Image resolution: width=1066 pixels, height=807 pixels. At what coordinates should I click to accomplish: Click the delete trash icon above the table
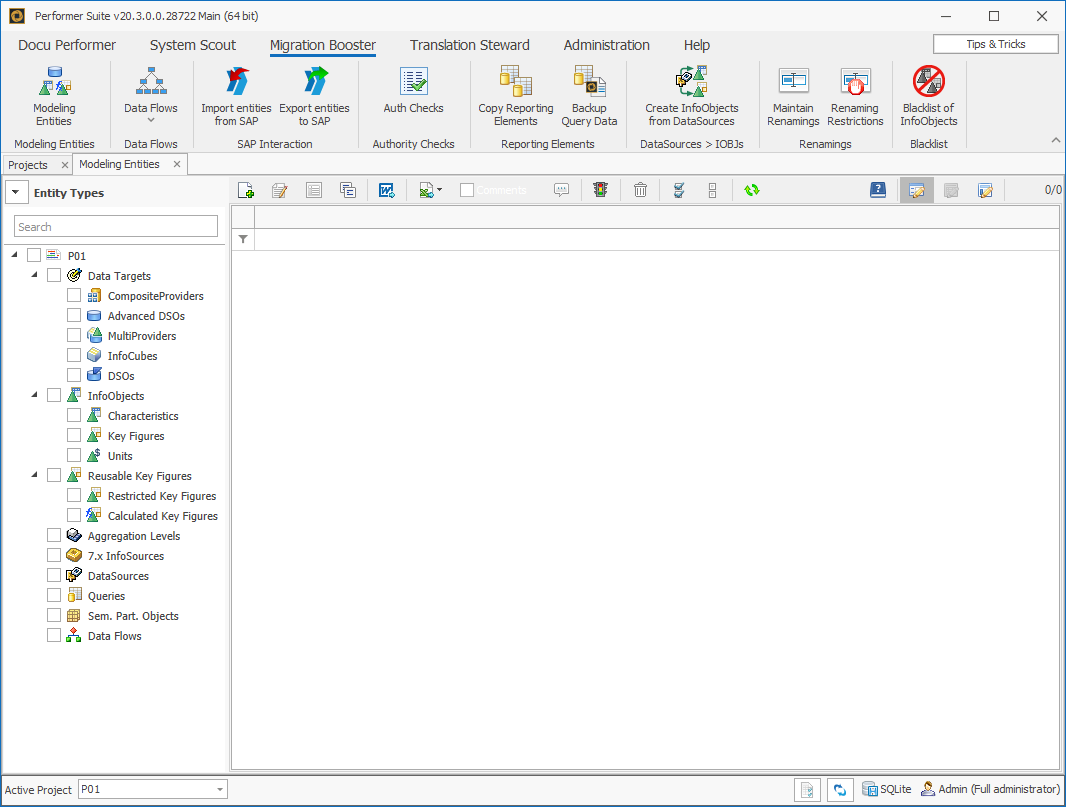point(640,189)
